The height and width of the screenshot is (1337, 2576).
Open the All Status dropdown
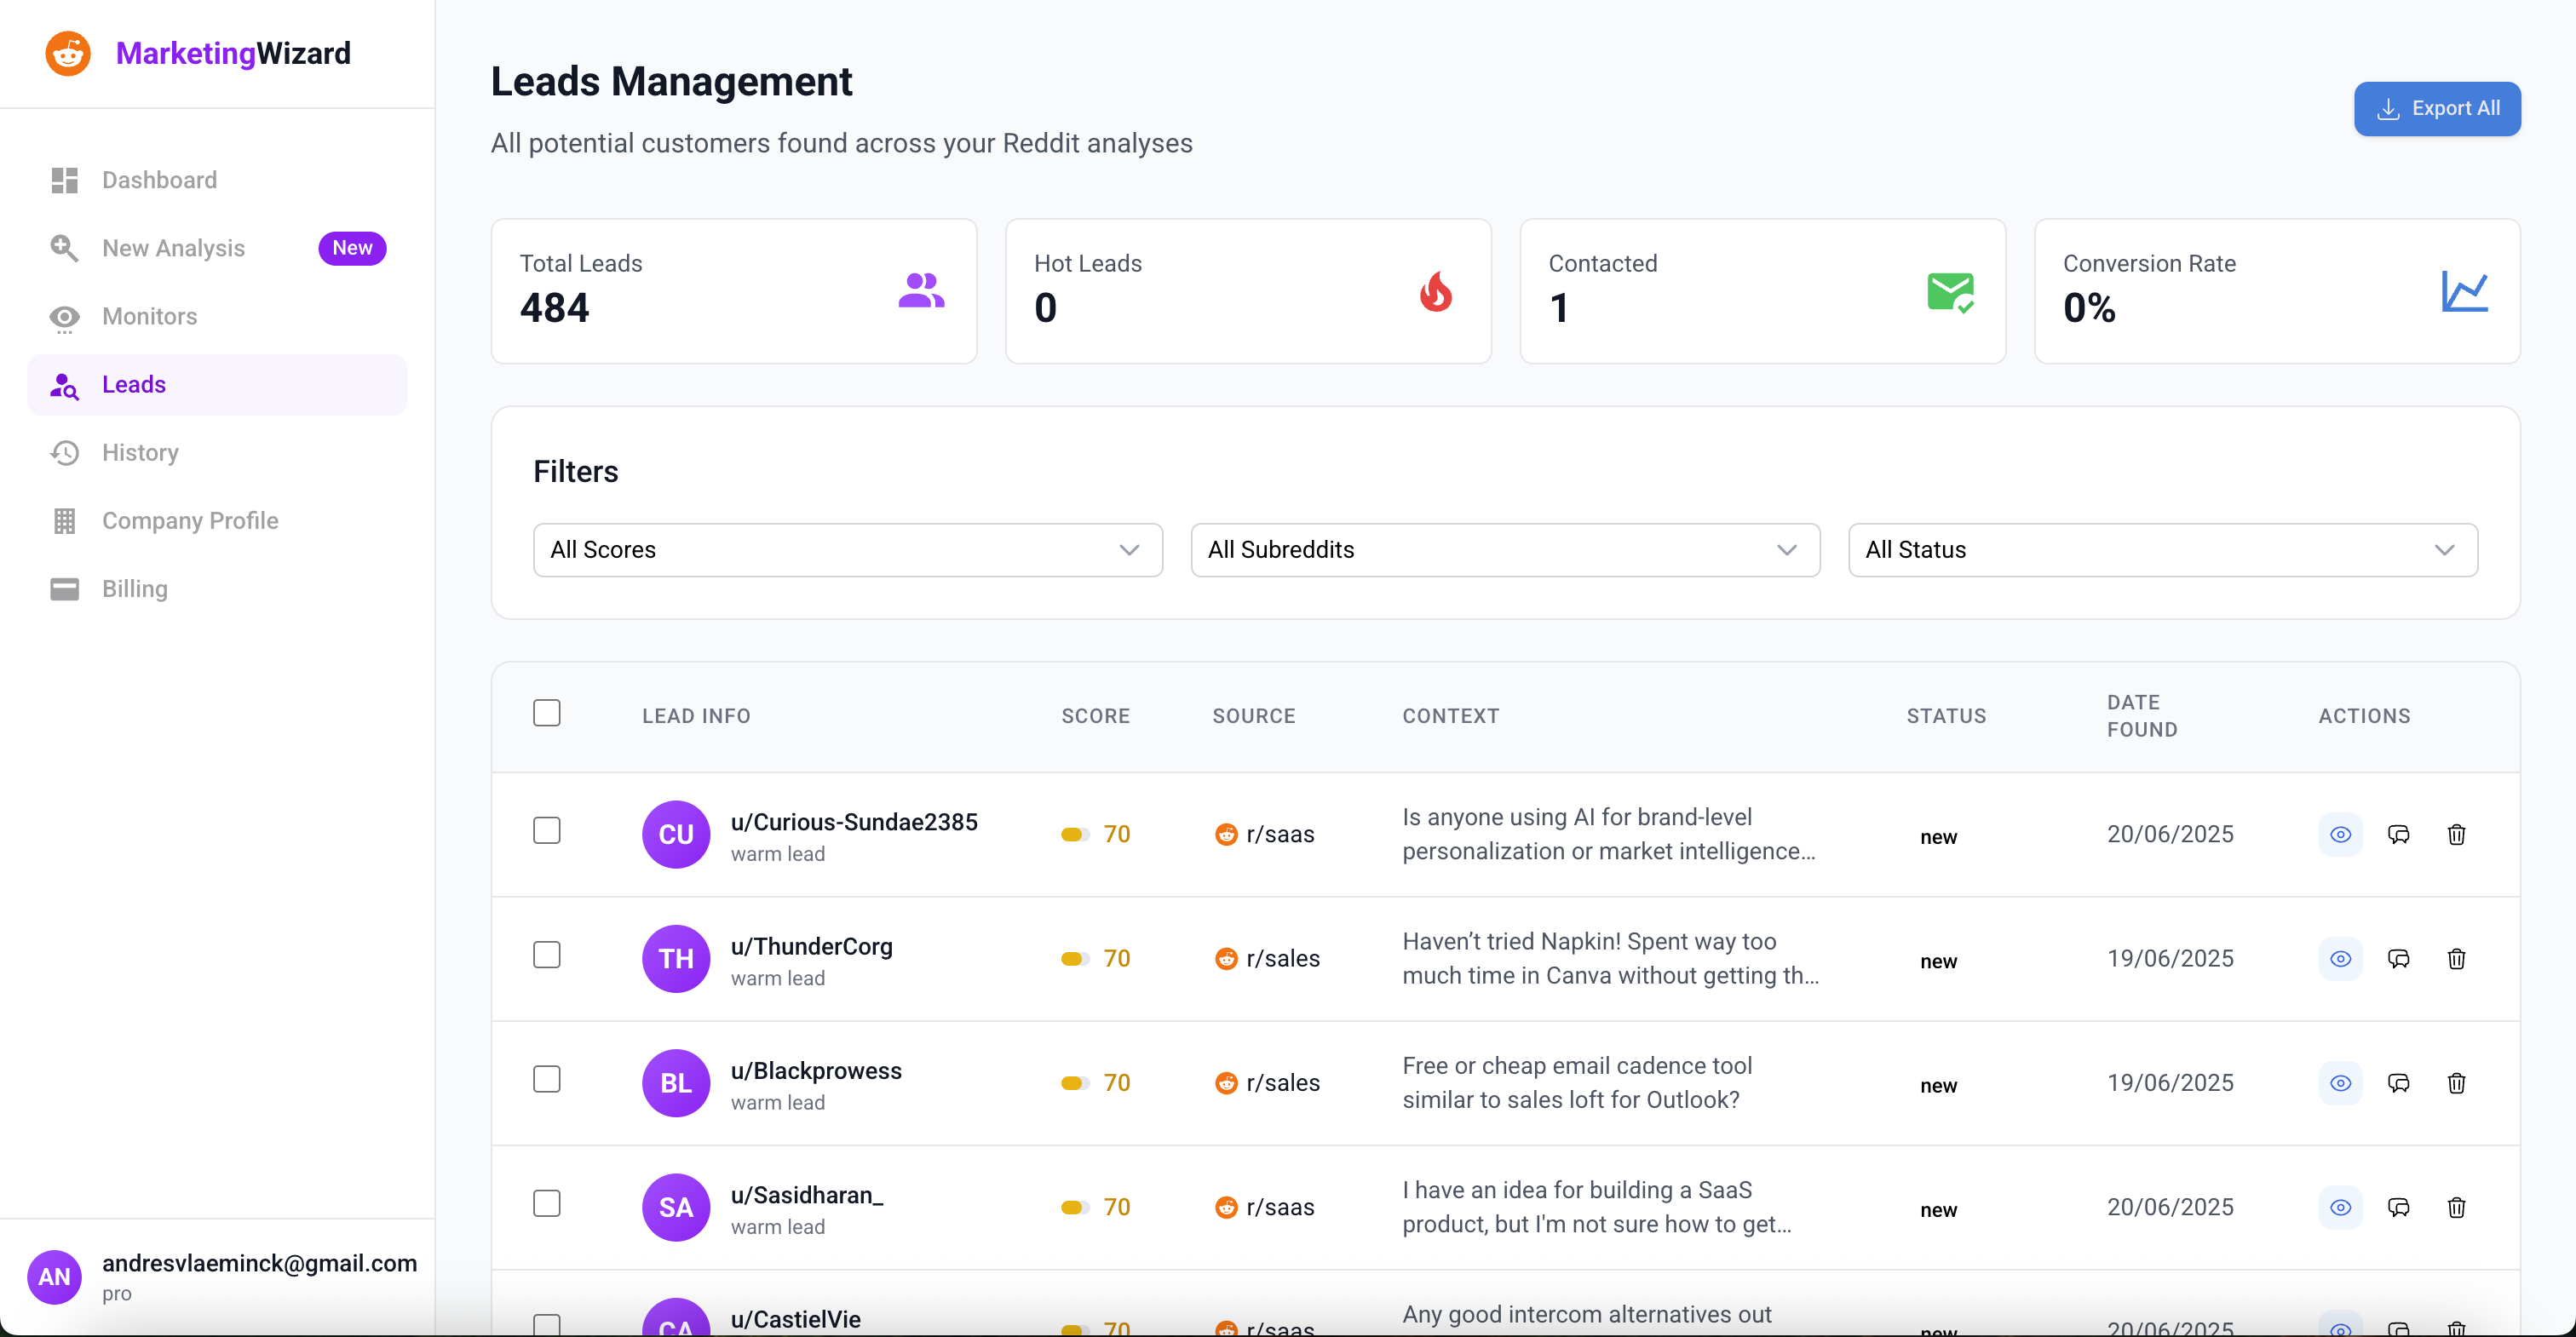coord(2162,549)
